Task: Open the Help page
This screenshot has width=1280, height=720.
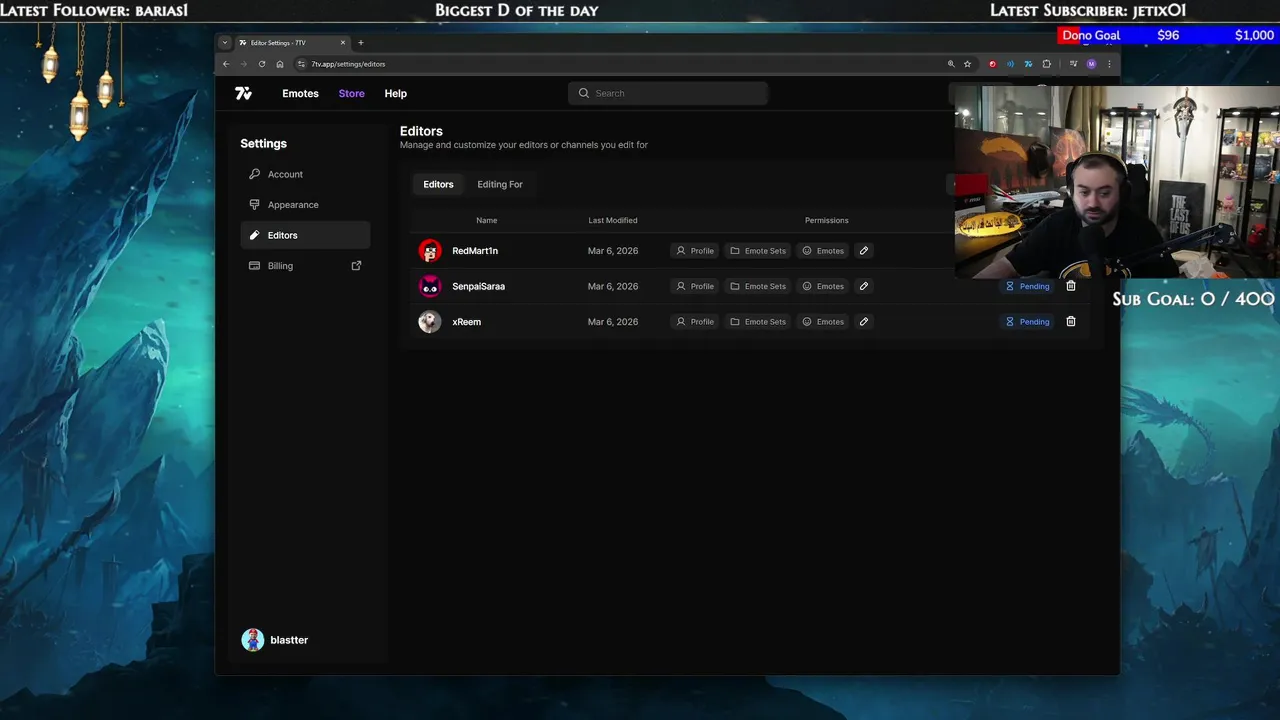Action: [395, 93]
